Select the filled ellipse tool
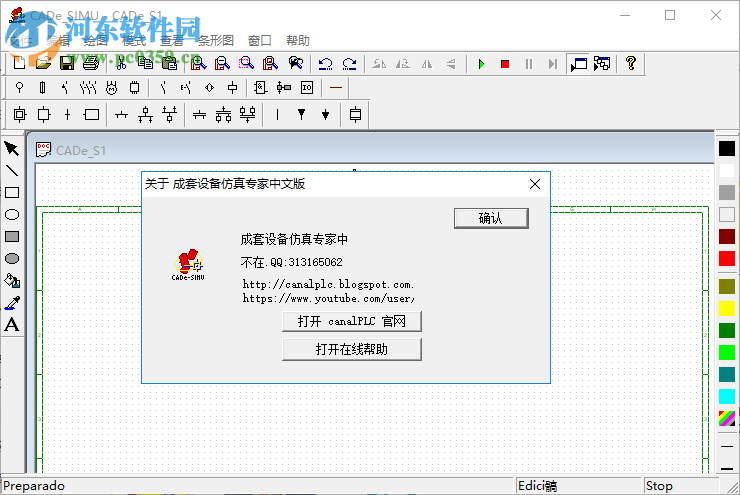This screenshot has width=740, height=495. [12, 259]
